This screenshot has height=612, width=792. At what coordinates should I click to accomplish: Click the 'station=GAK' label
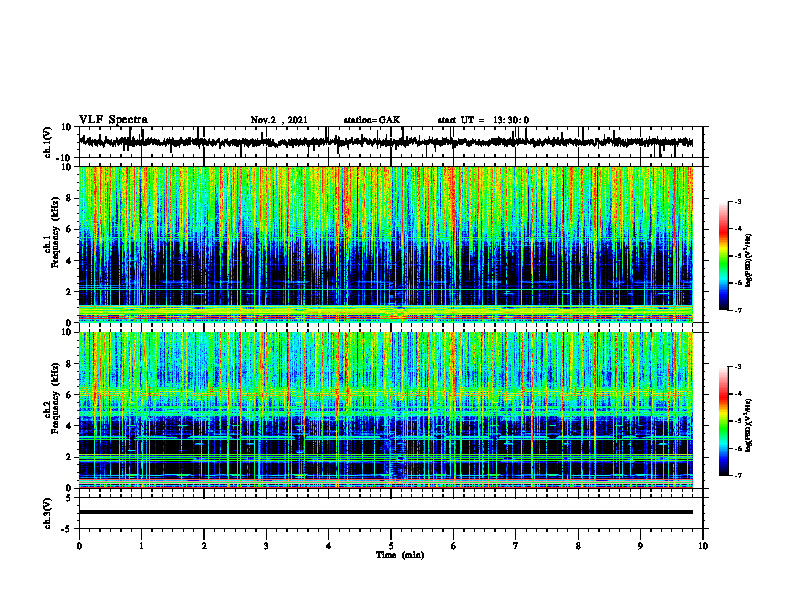coord(372,120)
